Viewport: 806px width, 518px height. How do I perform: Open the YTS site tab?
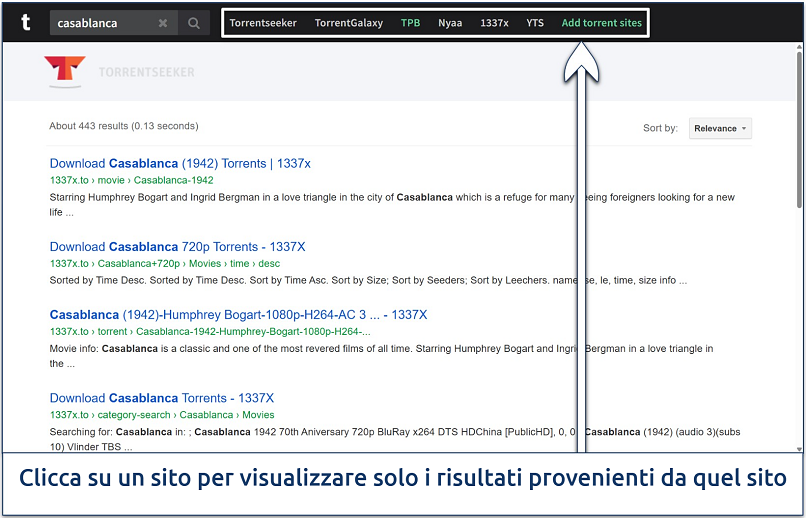[535, 23]
